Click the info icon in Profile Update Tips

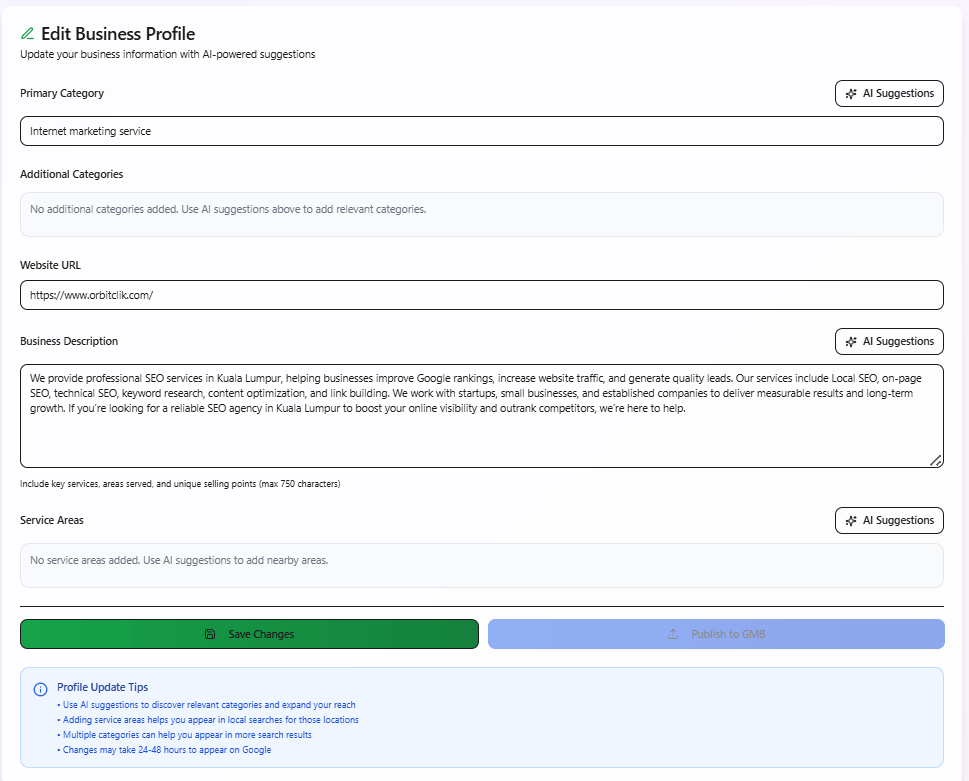[40, 689]
